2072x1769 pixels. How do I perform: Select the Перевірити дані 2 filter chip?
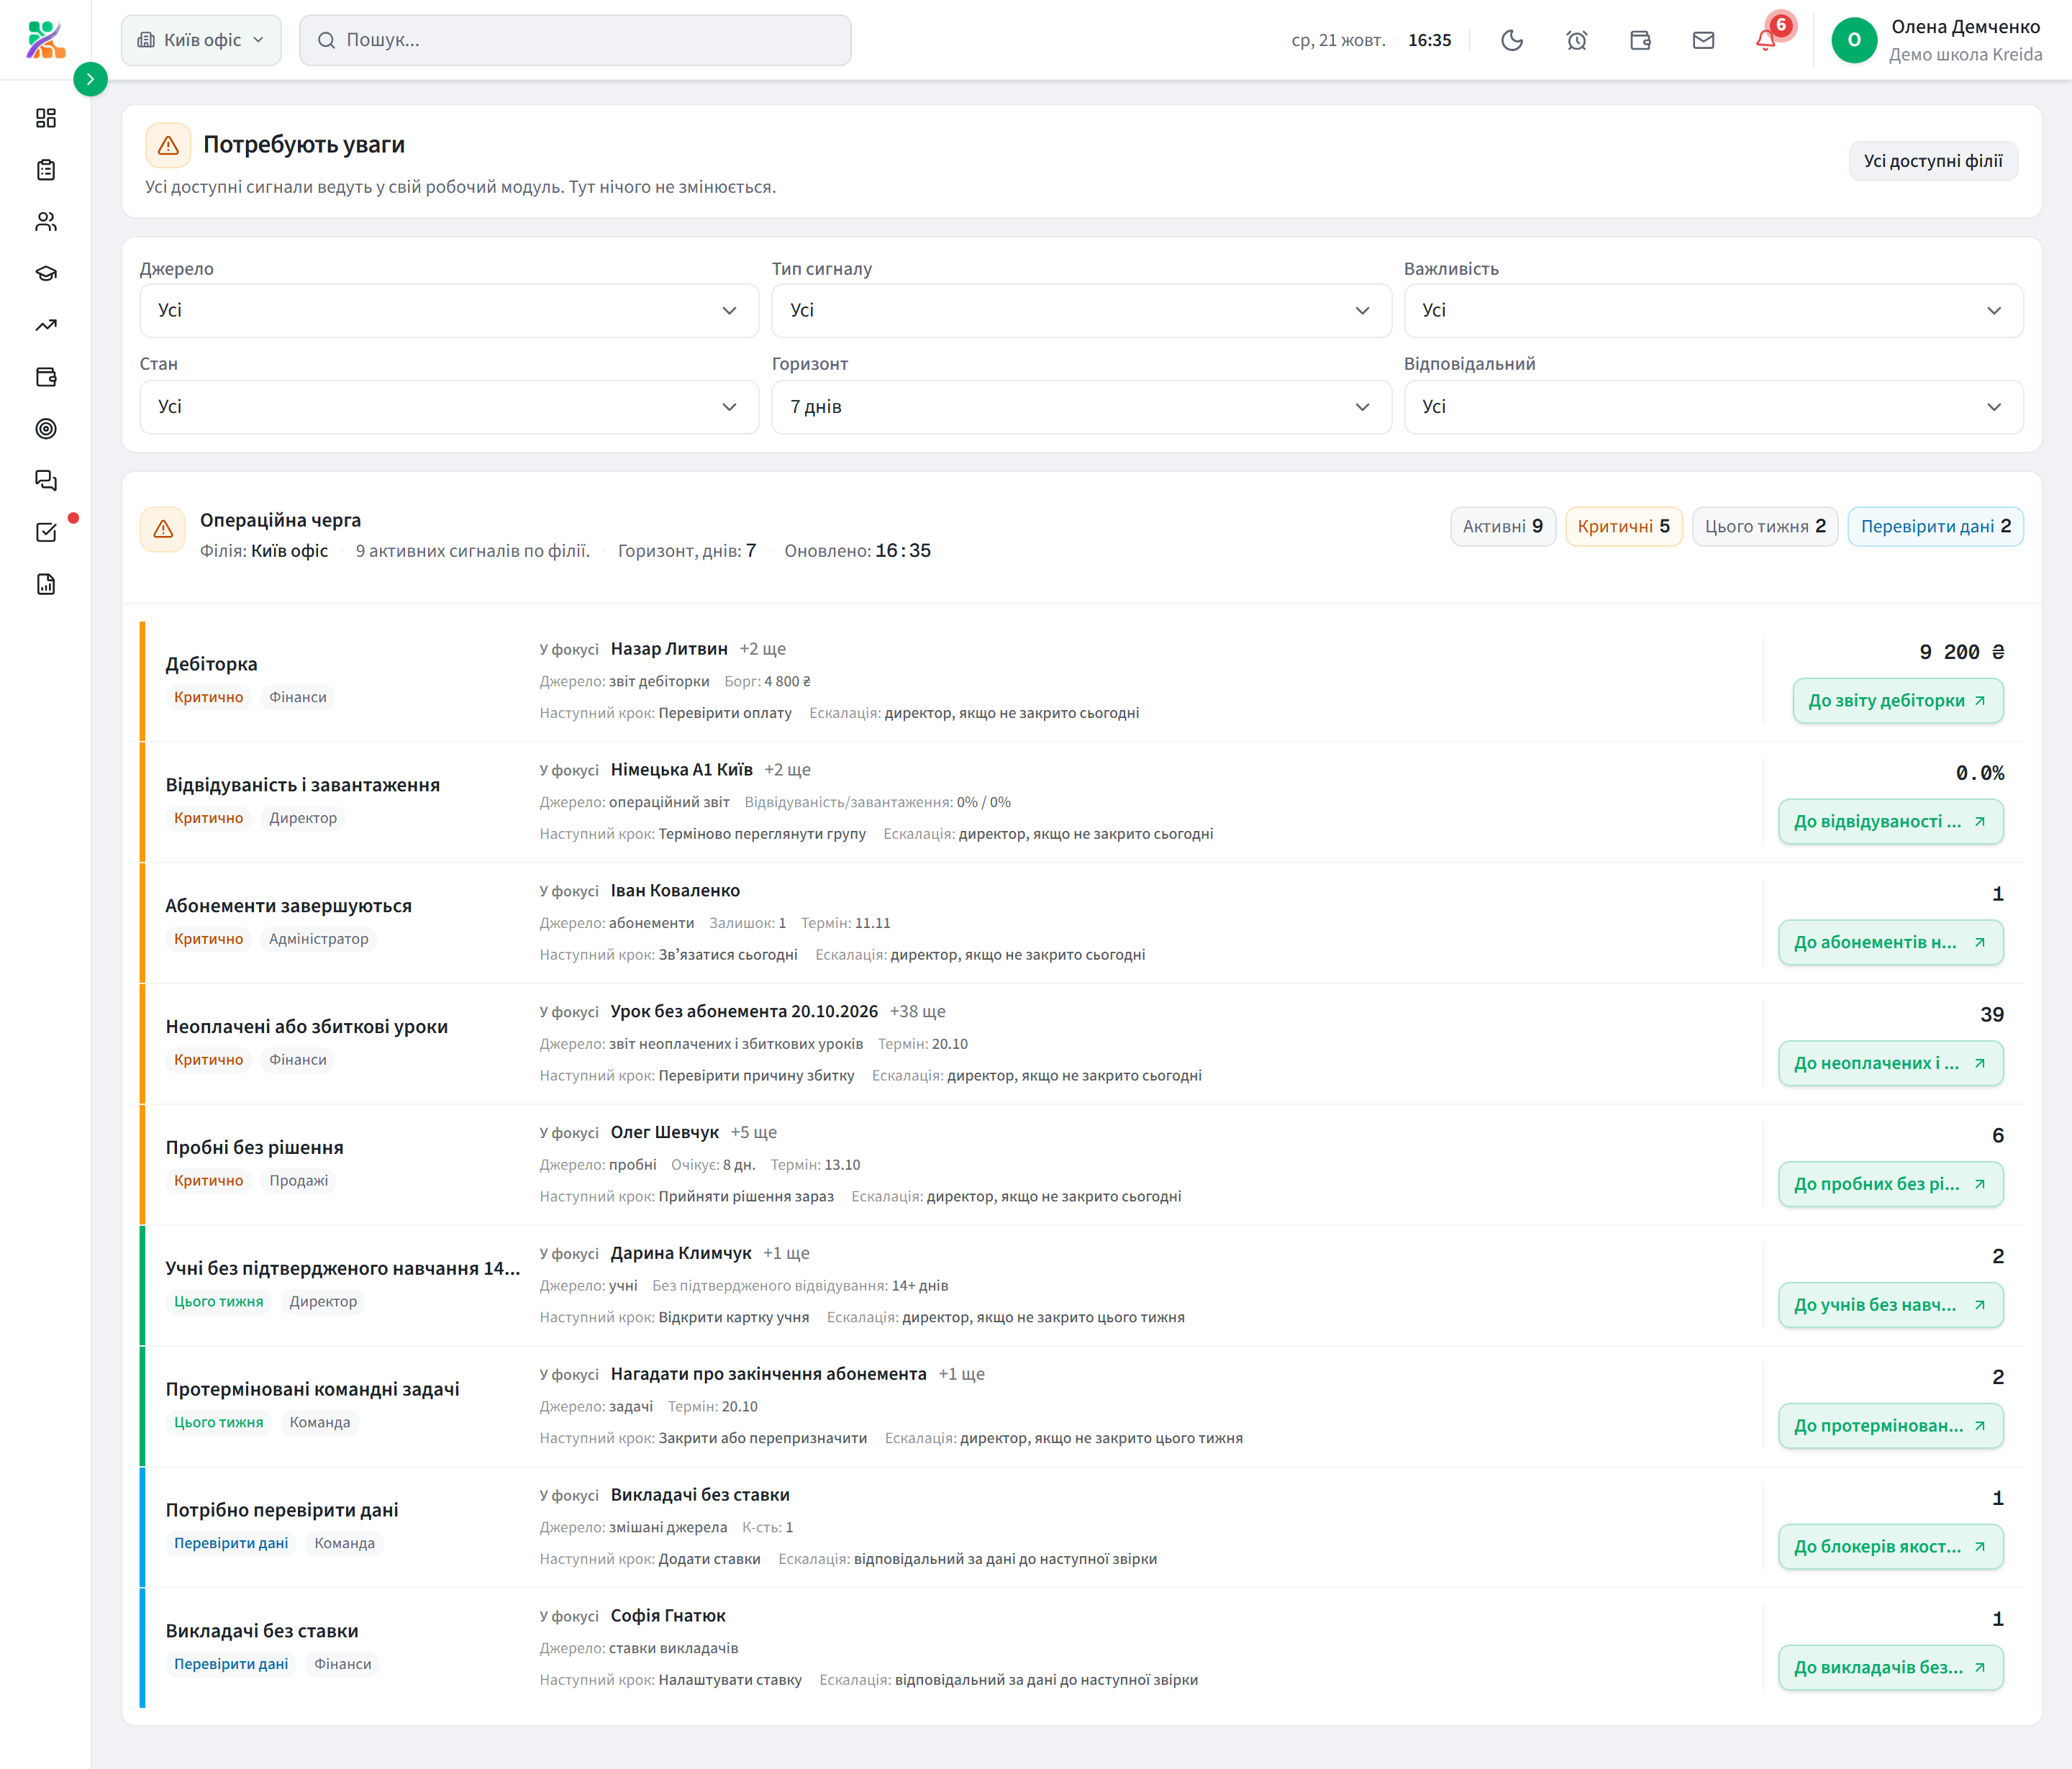click(x=1935, y=526)
